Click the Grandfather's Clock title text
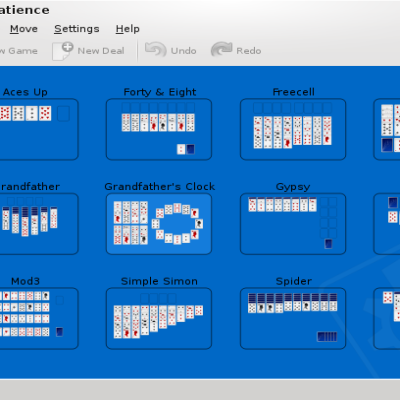400x400 pixels. coord(160,186)
